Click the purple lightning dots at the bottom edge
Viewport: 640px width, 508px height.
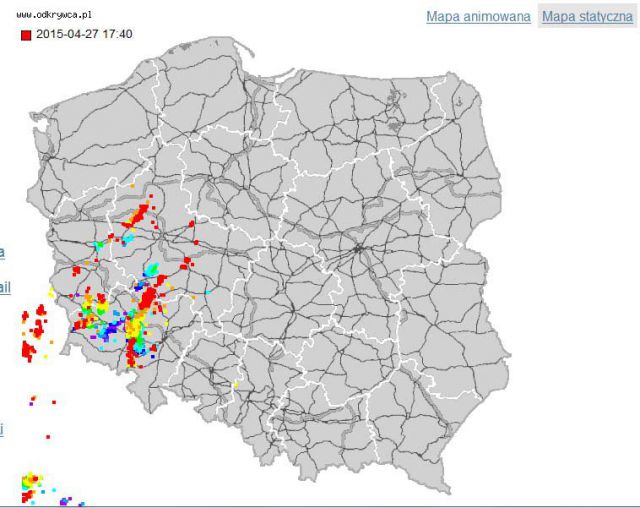point(66,499)
